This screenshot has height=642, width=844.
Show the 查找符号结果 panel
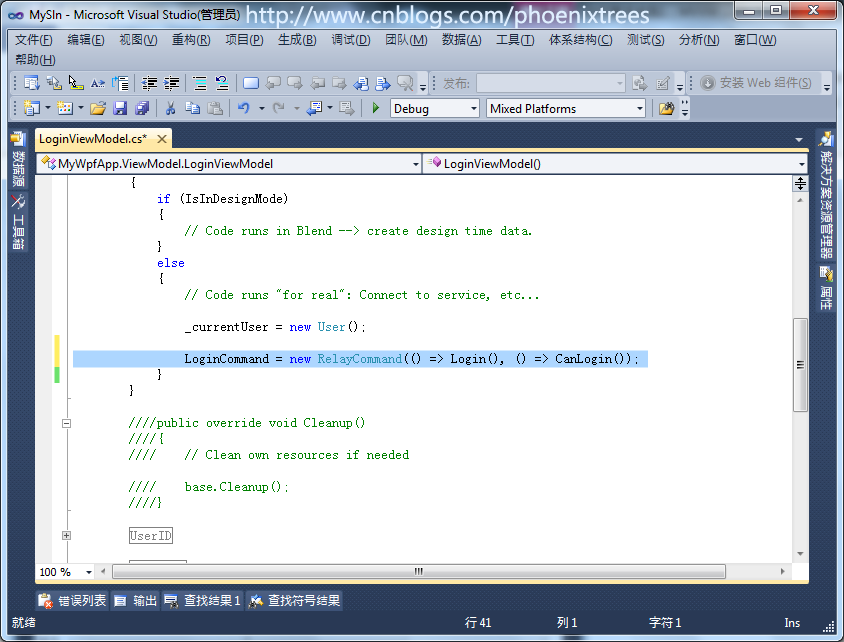(x=294, y=601)
